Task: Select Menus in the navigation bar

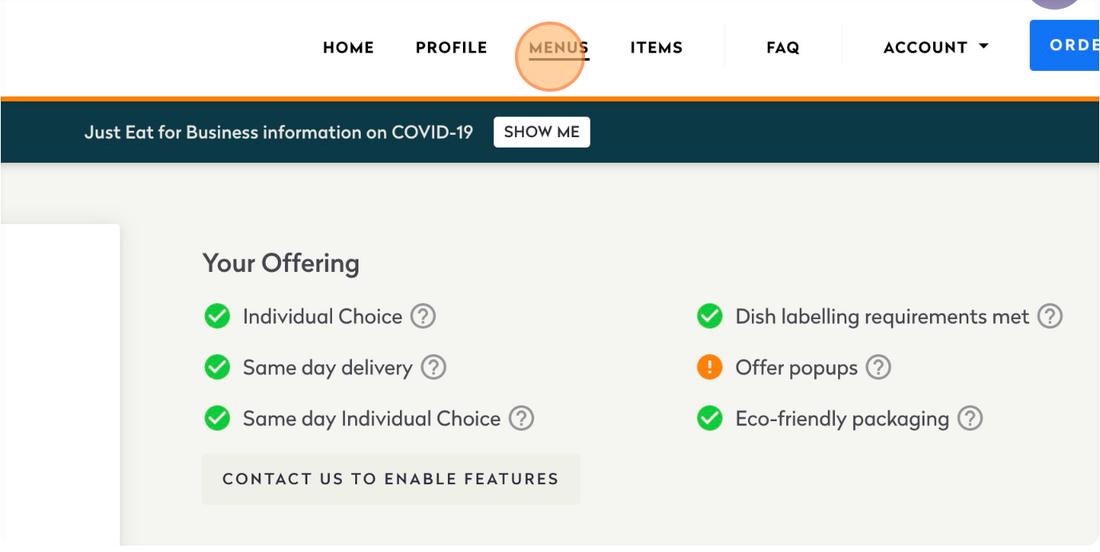Action: click(x=558, y=47)
